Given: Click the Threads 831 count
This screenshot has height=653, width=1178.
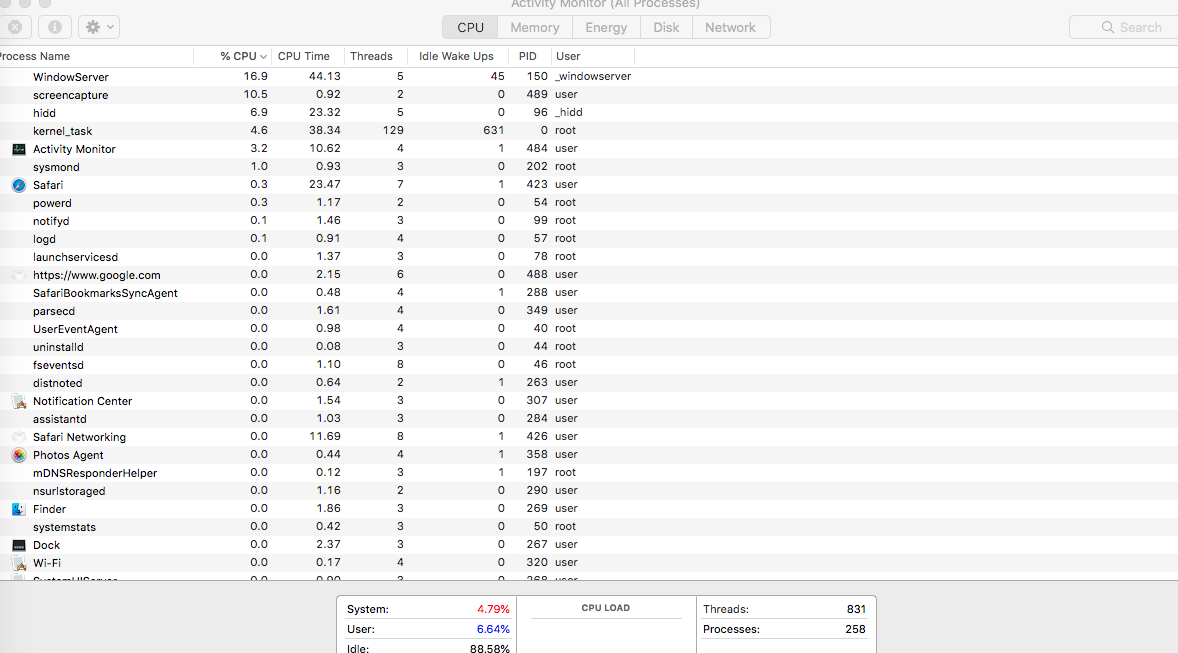Looking at the screenshot, I should (x=856, y=609).
